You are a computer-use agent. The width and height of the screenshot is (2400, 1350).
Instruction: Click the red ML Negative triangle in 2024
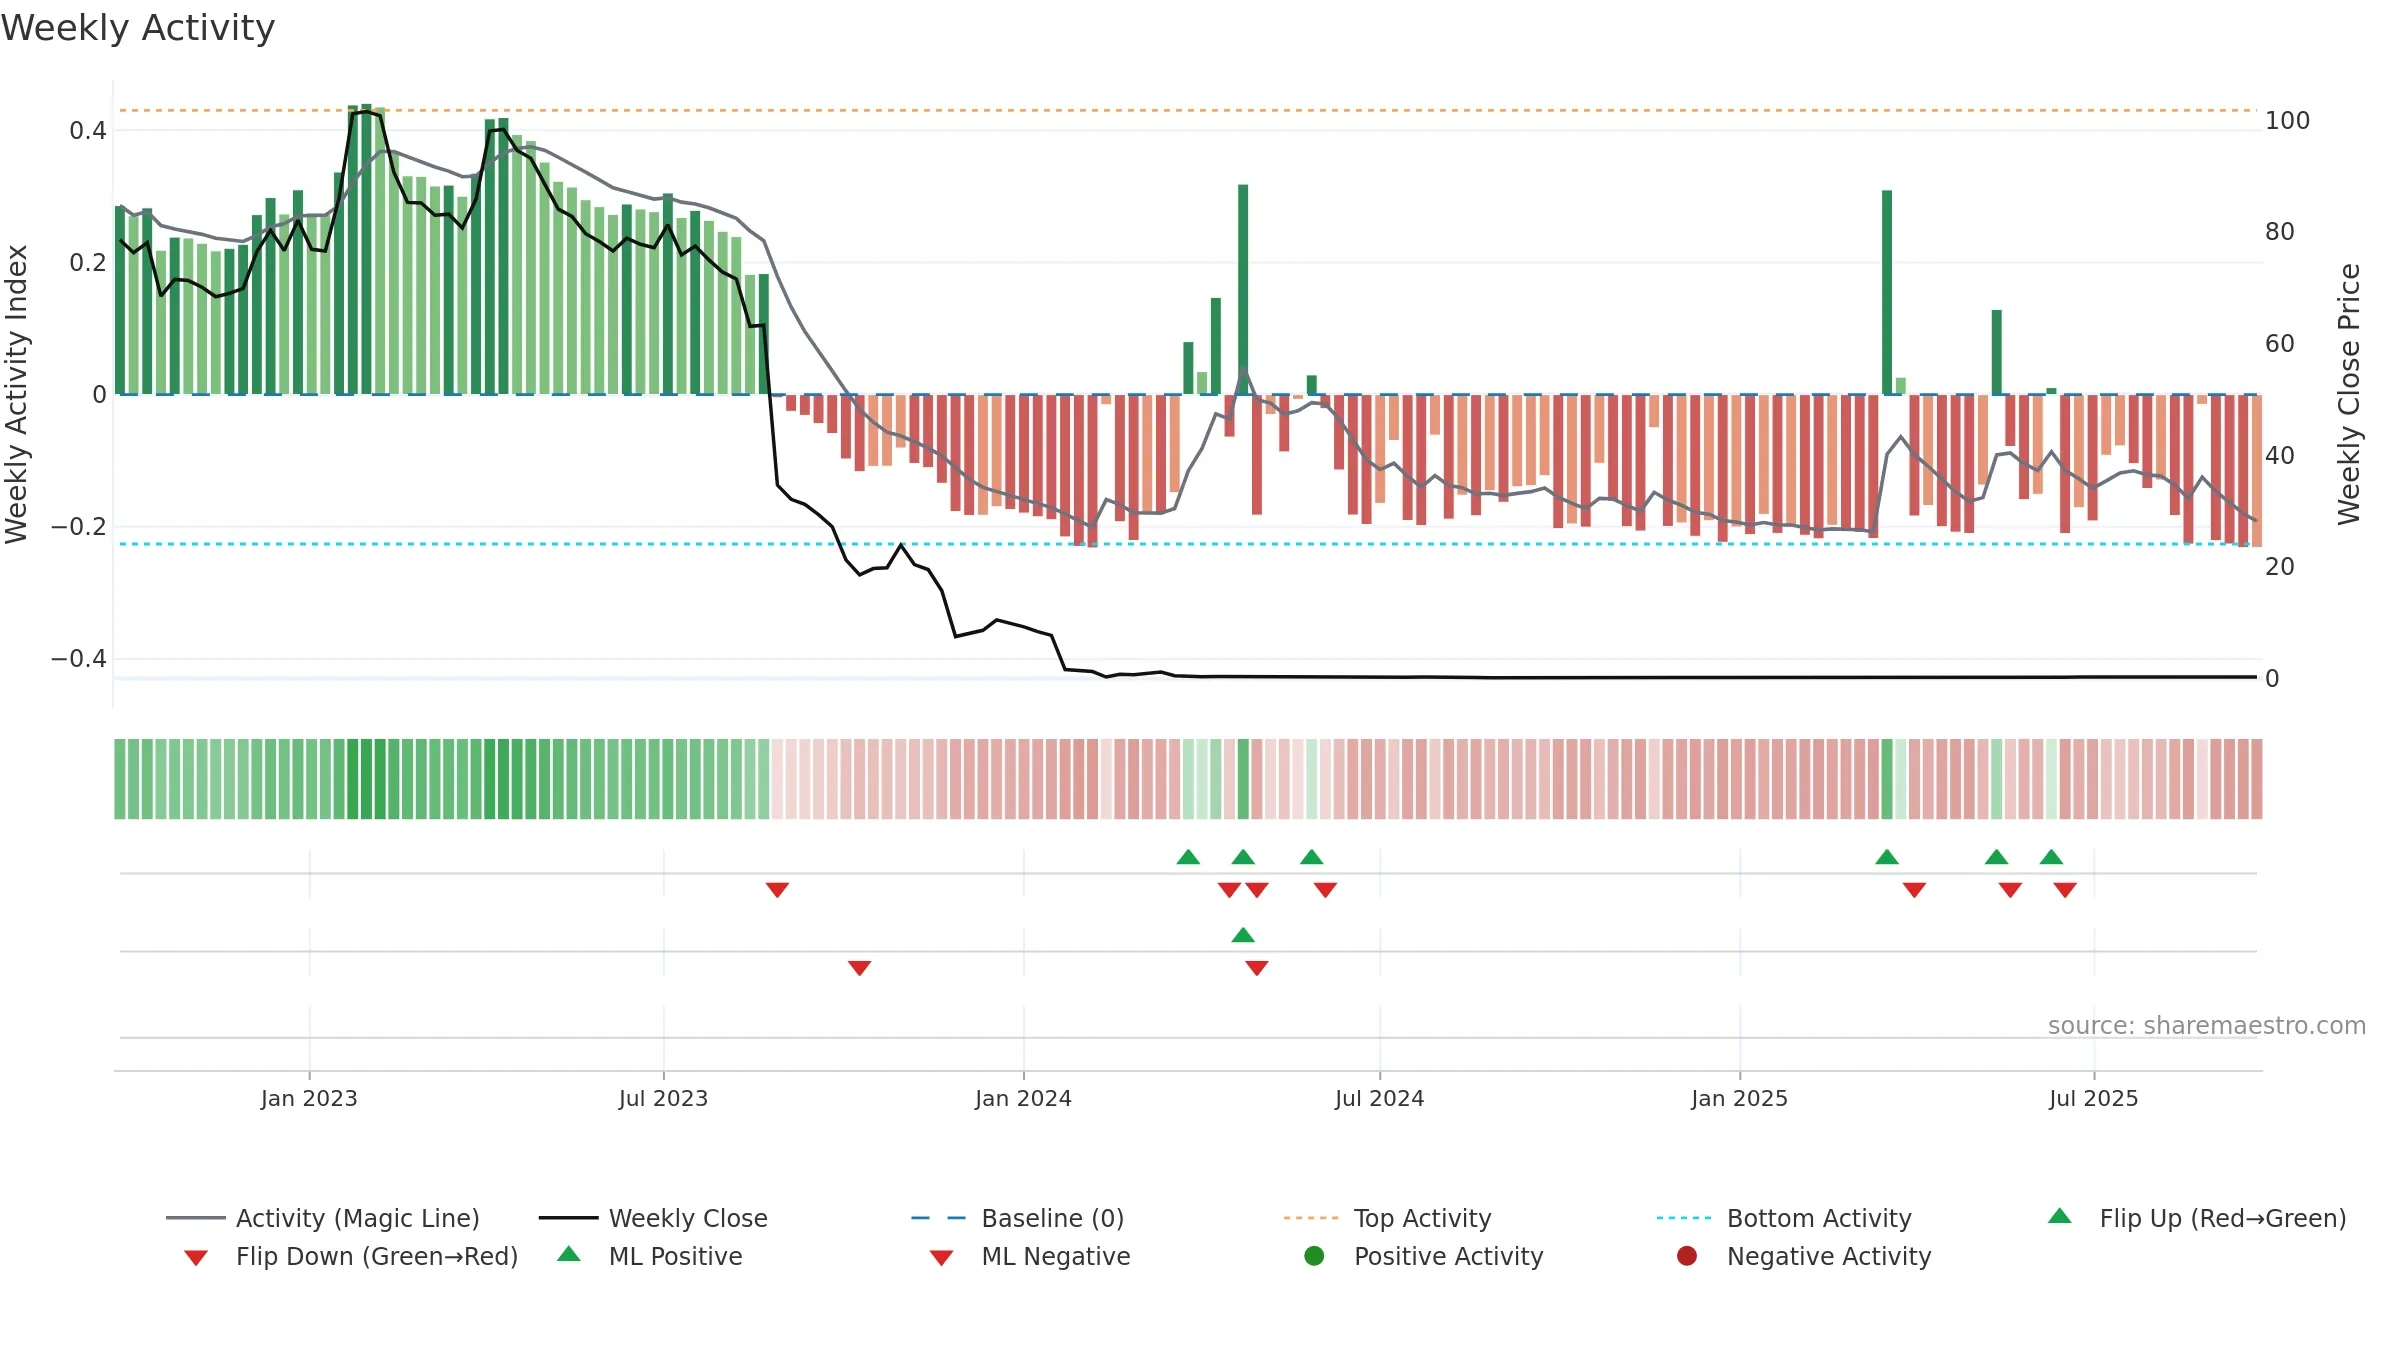tap(1257, 968)
